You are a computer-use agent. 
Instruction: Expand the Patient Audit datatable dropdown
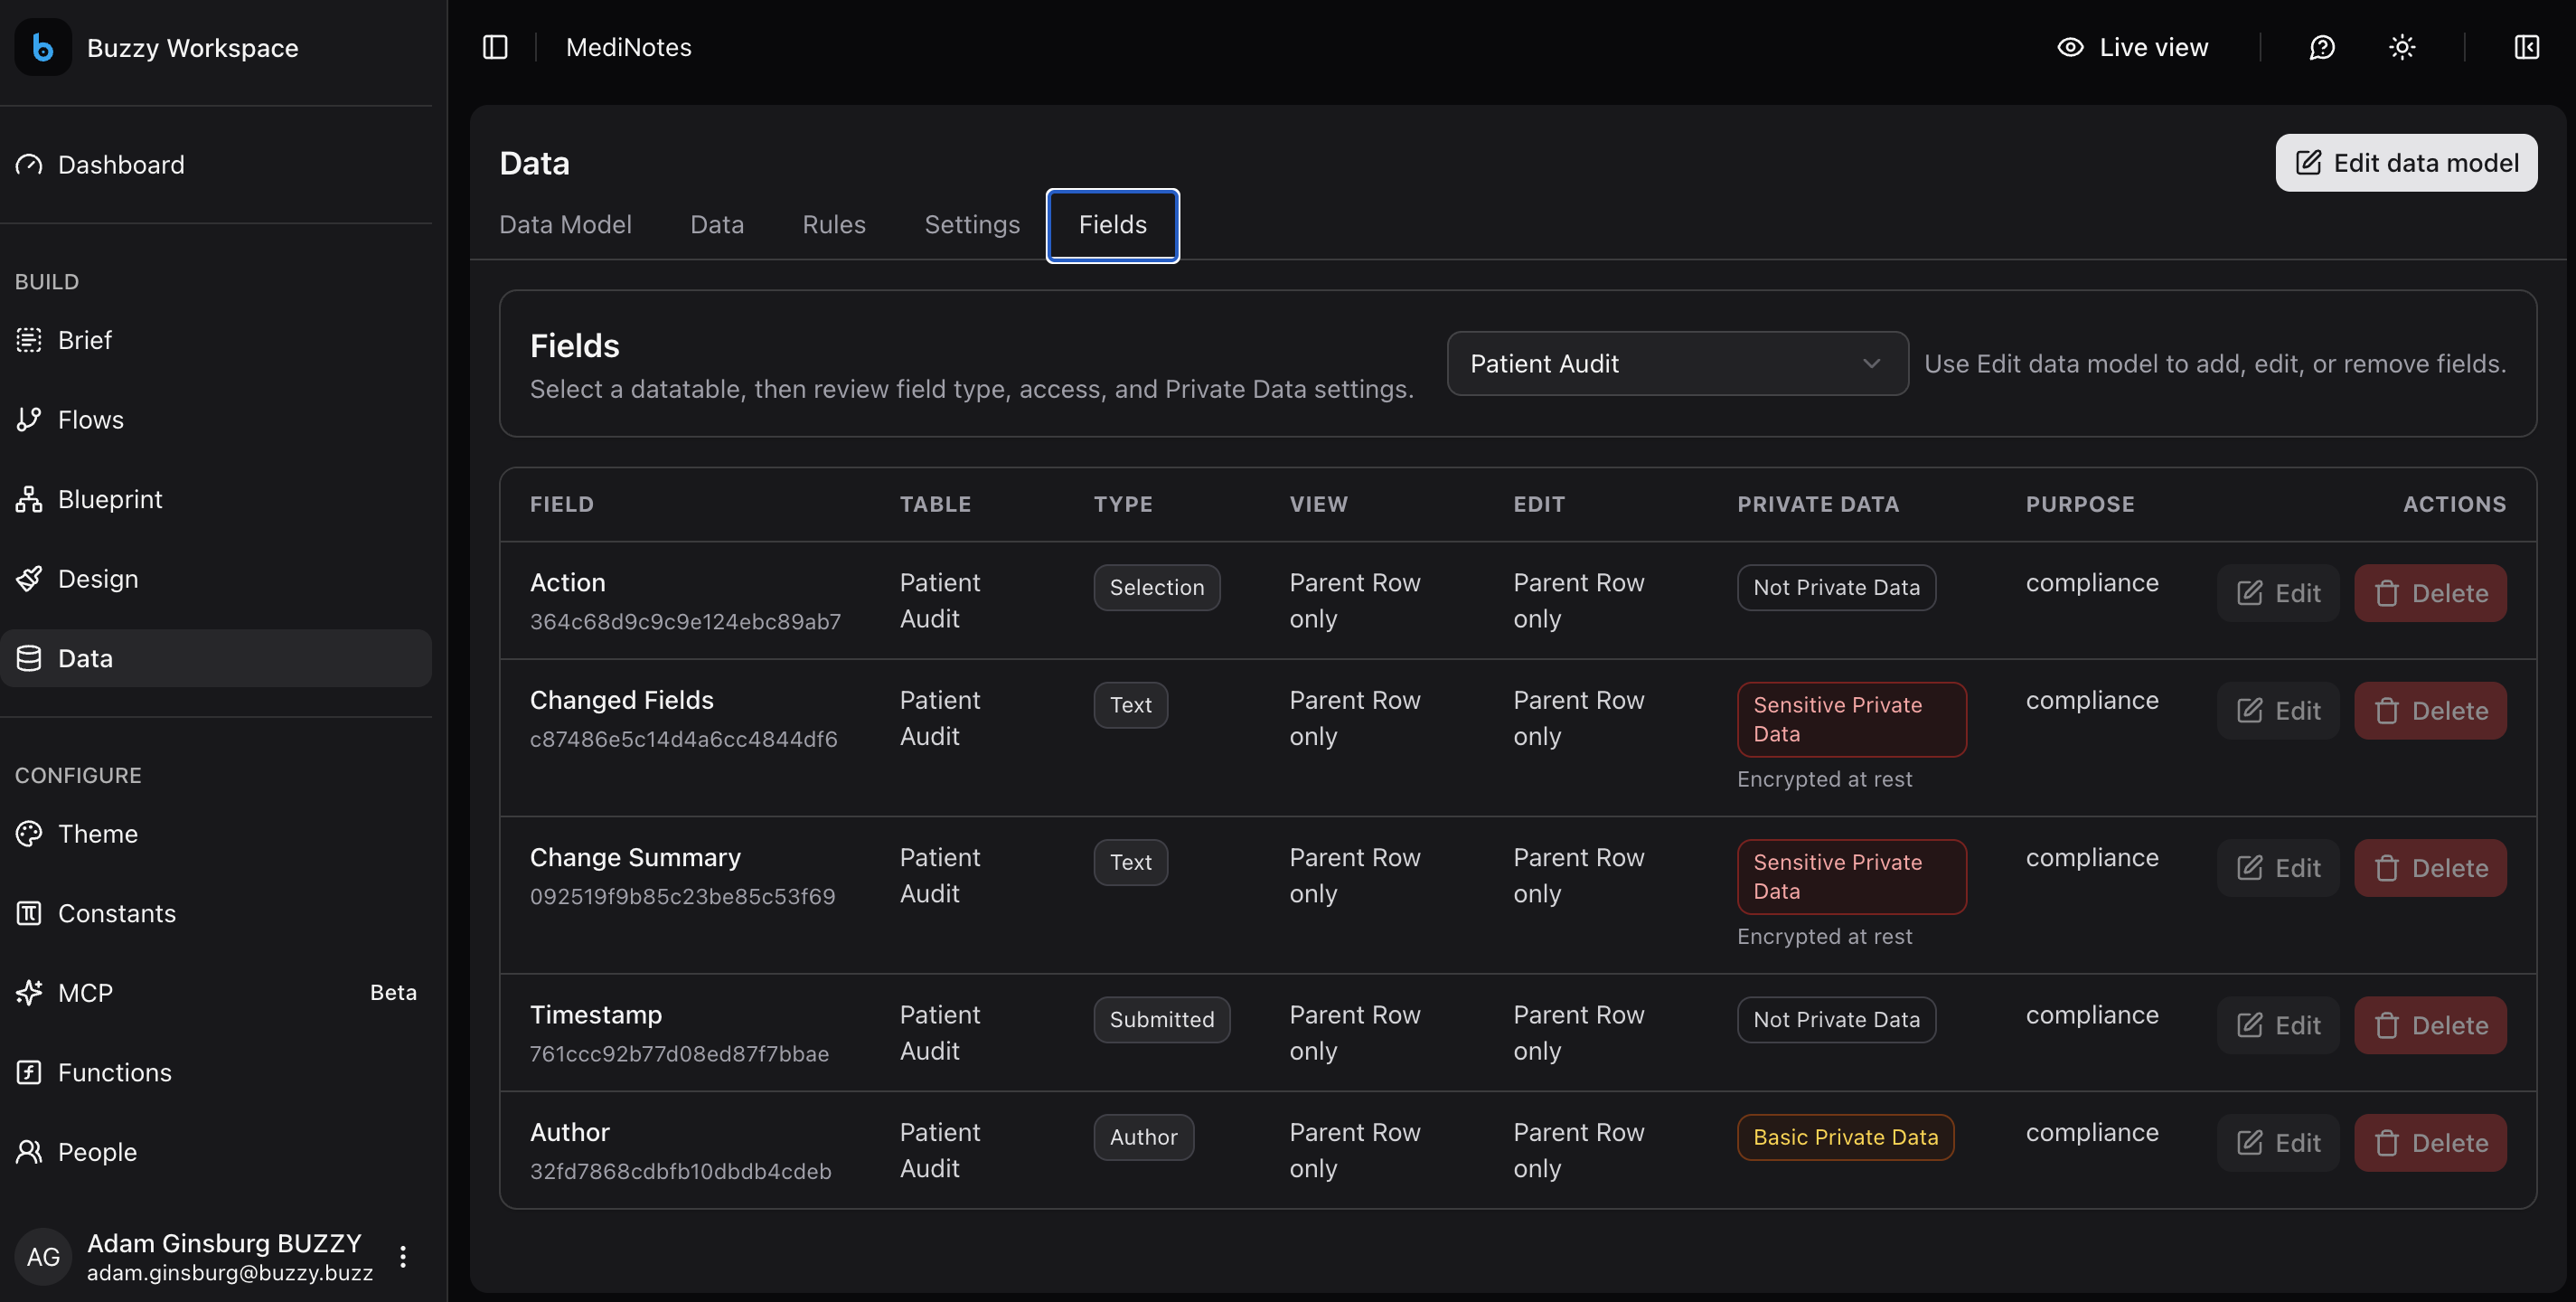pyautogui.click(x=1677, y=364)
